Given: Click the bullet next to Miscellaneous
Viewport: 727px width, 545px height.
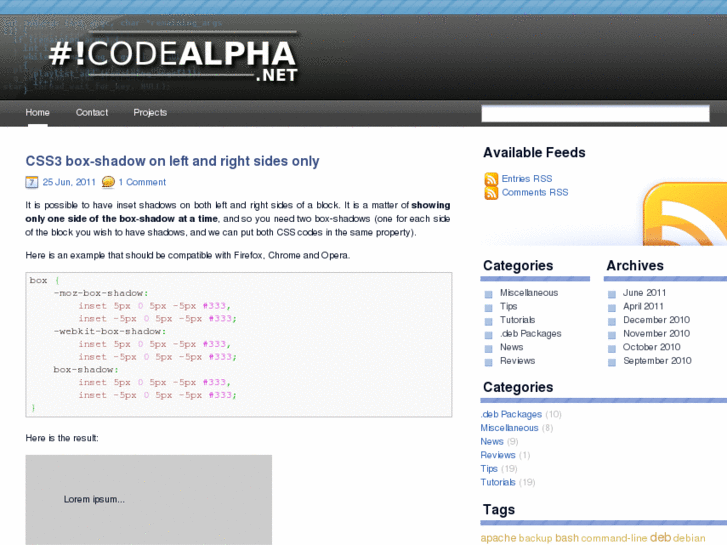Looking at the screenshot, I should [x=488, y=294].
